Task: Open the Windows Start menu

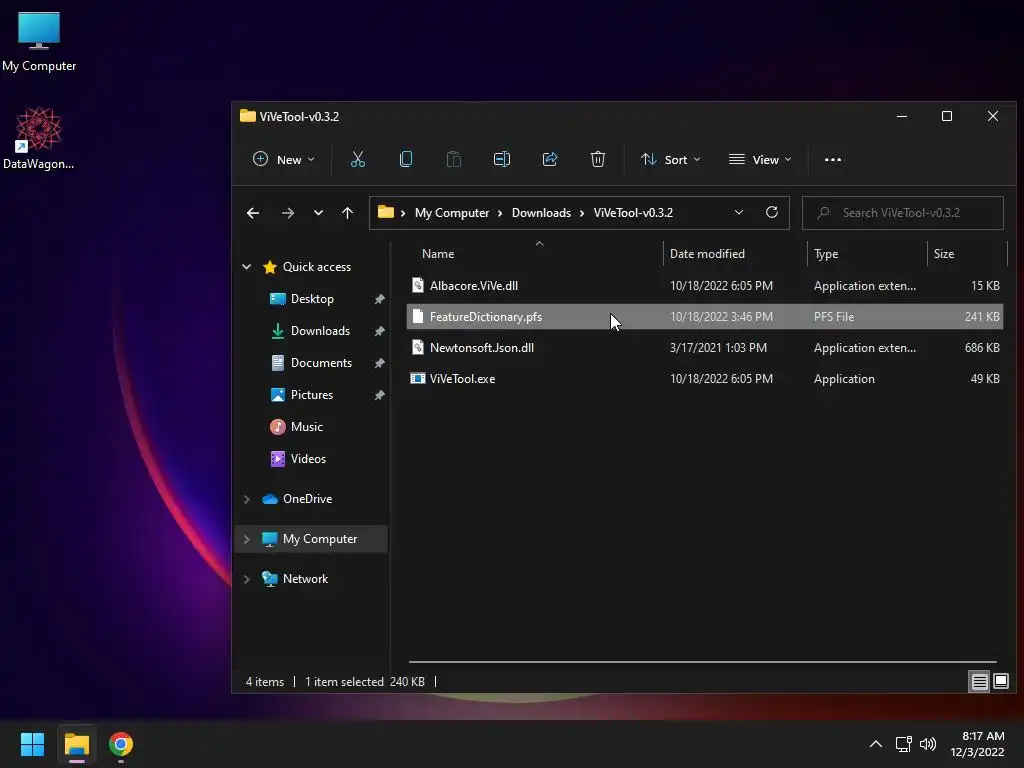Action: click(32, 744)
